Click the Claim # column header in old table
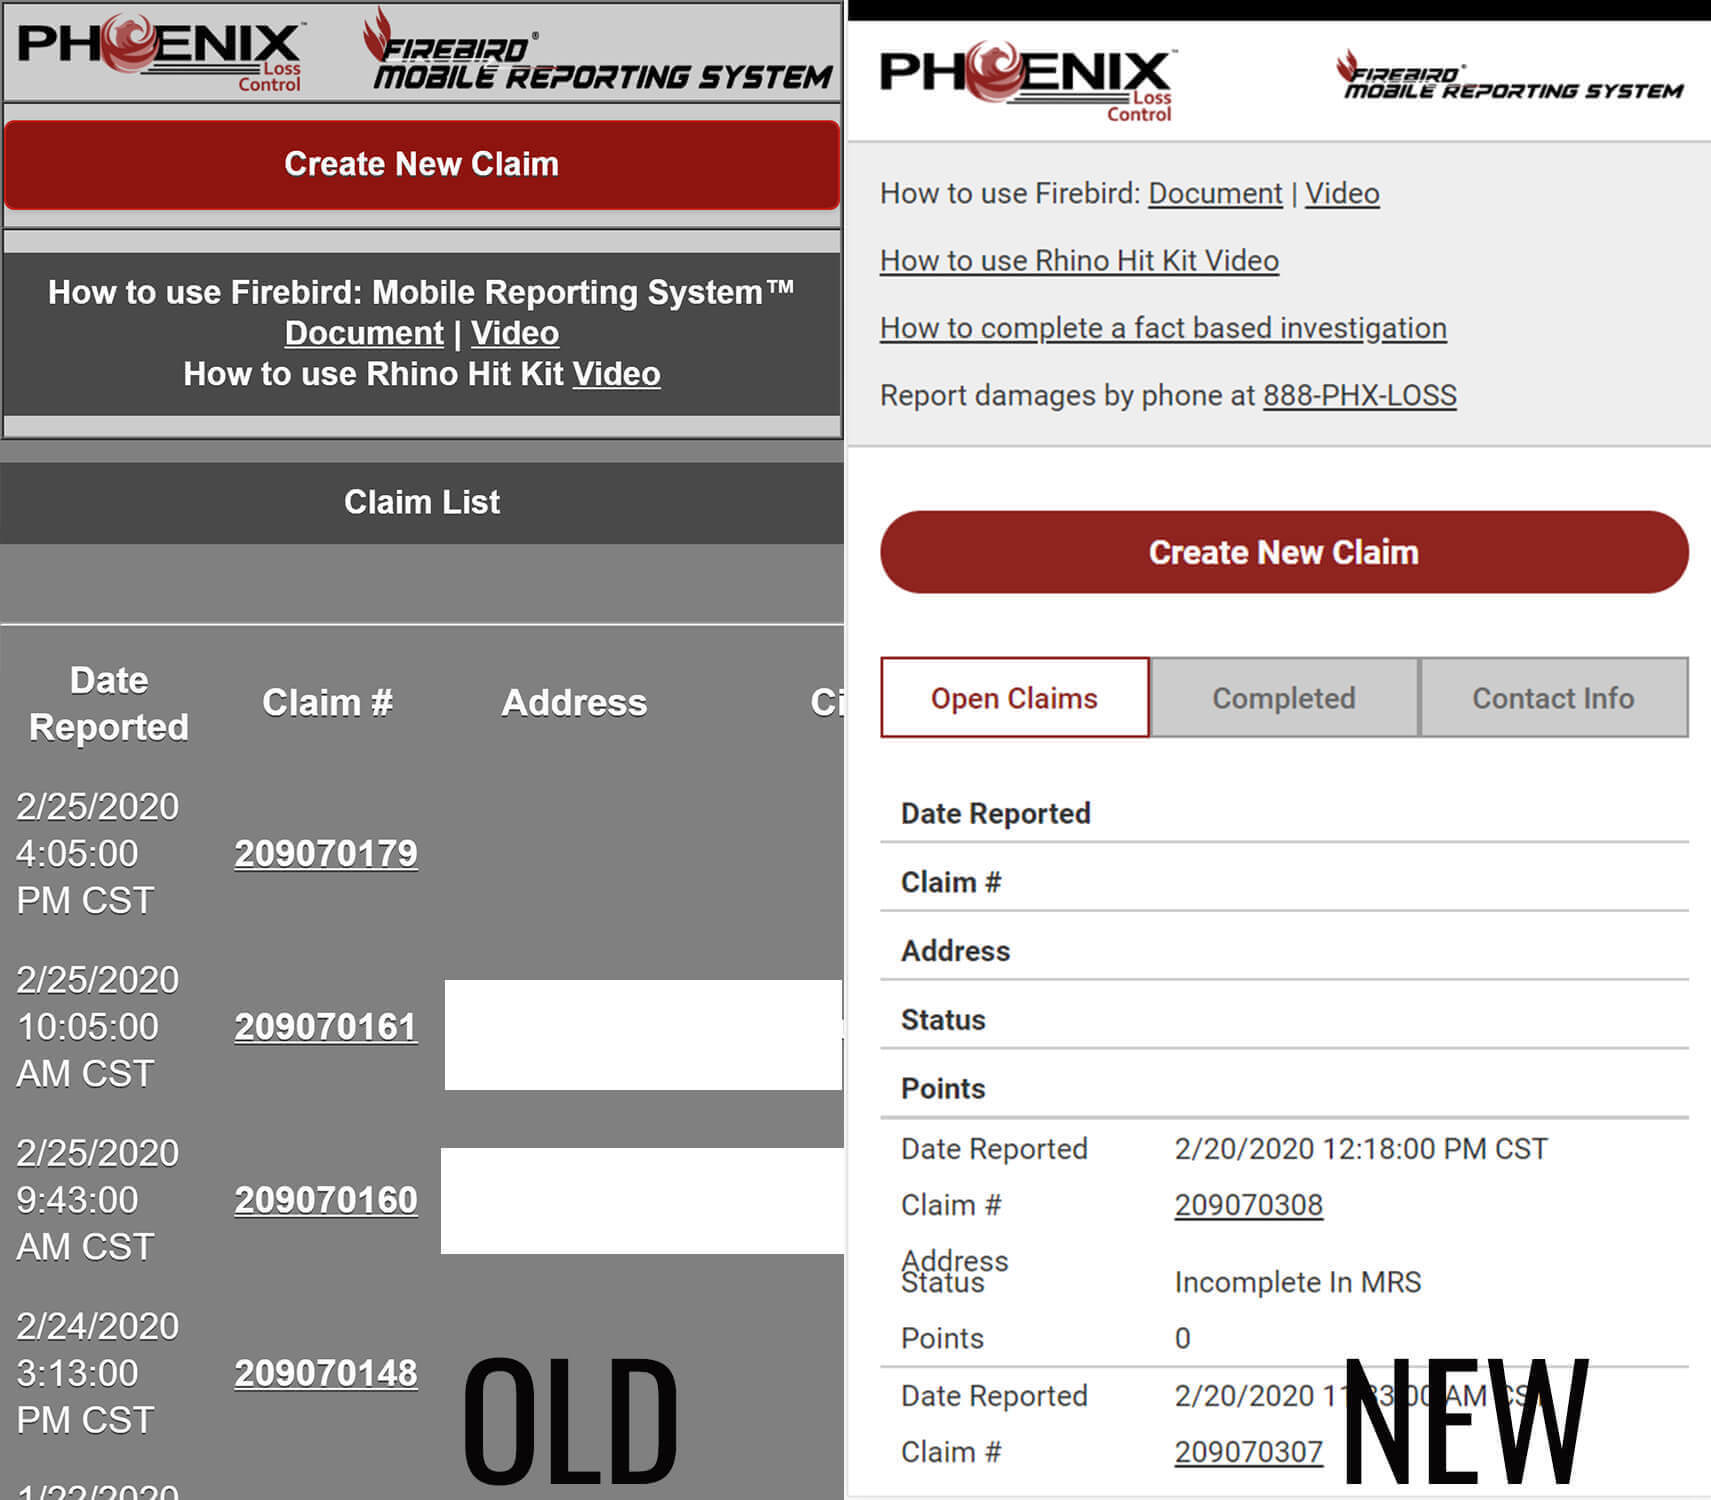The height and width of the screenshot is (1500, 1711). pos(327,702)
